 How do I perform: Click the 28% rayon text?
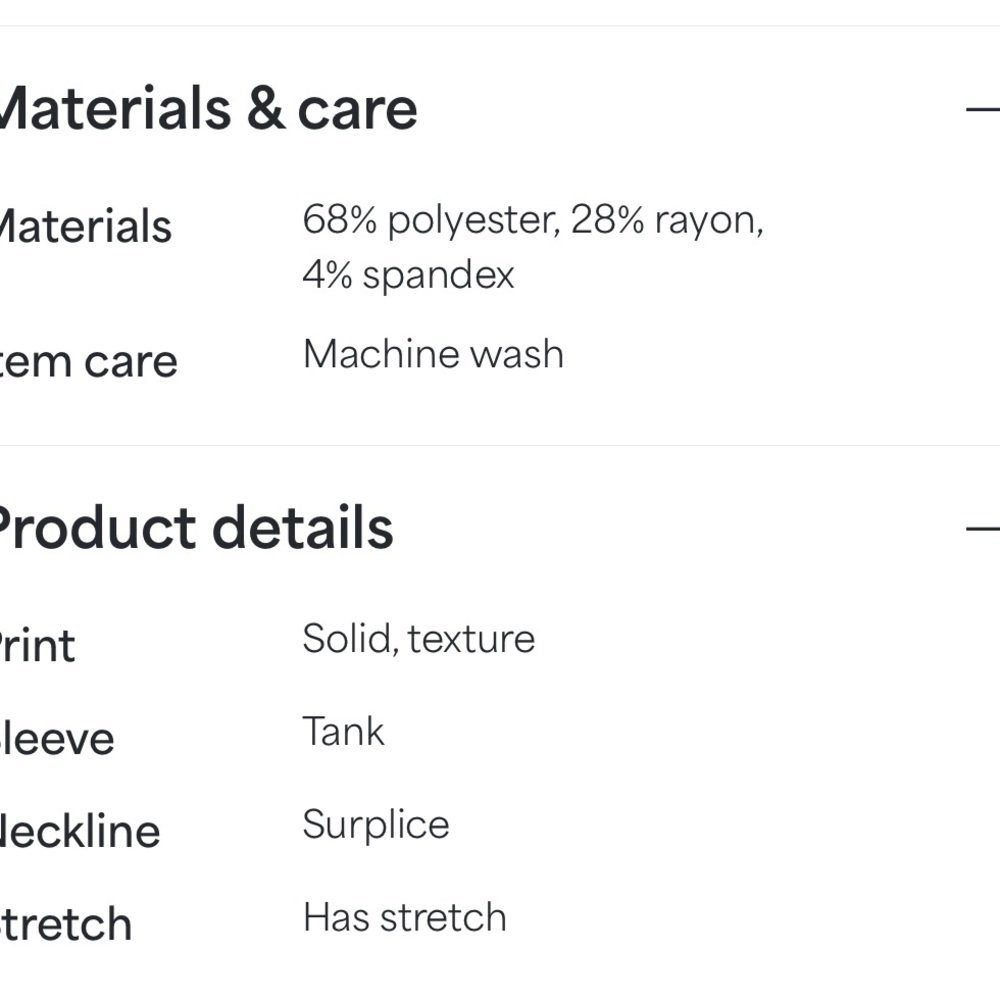(666, 221)
